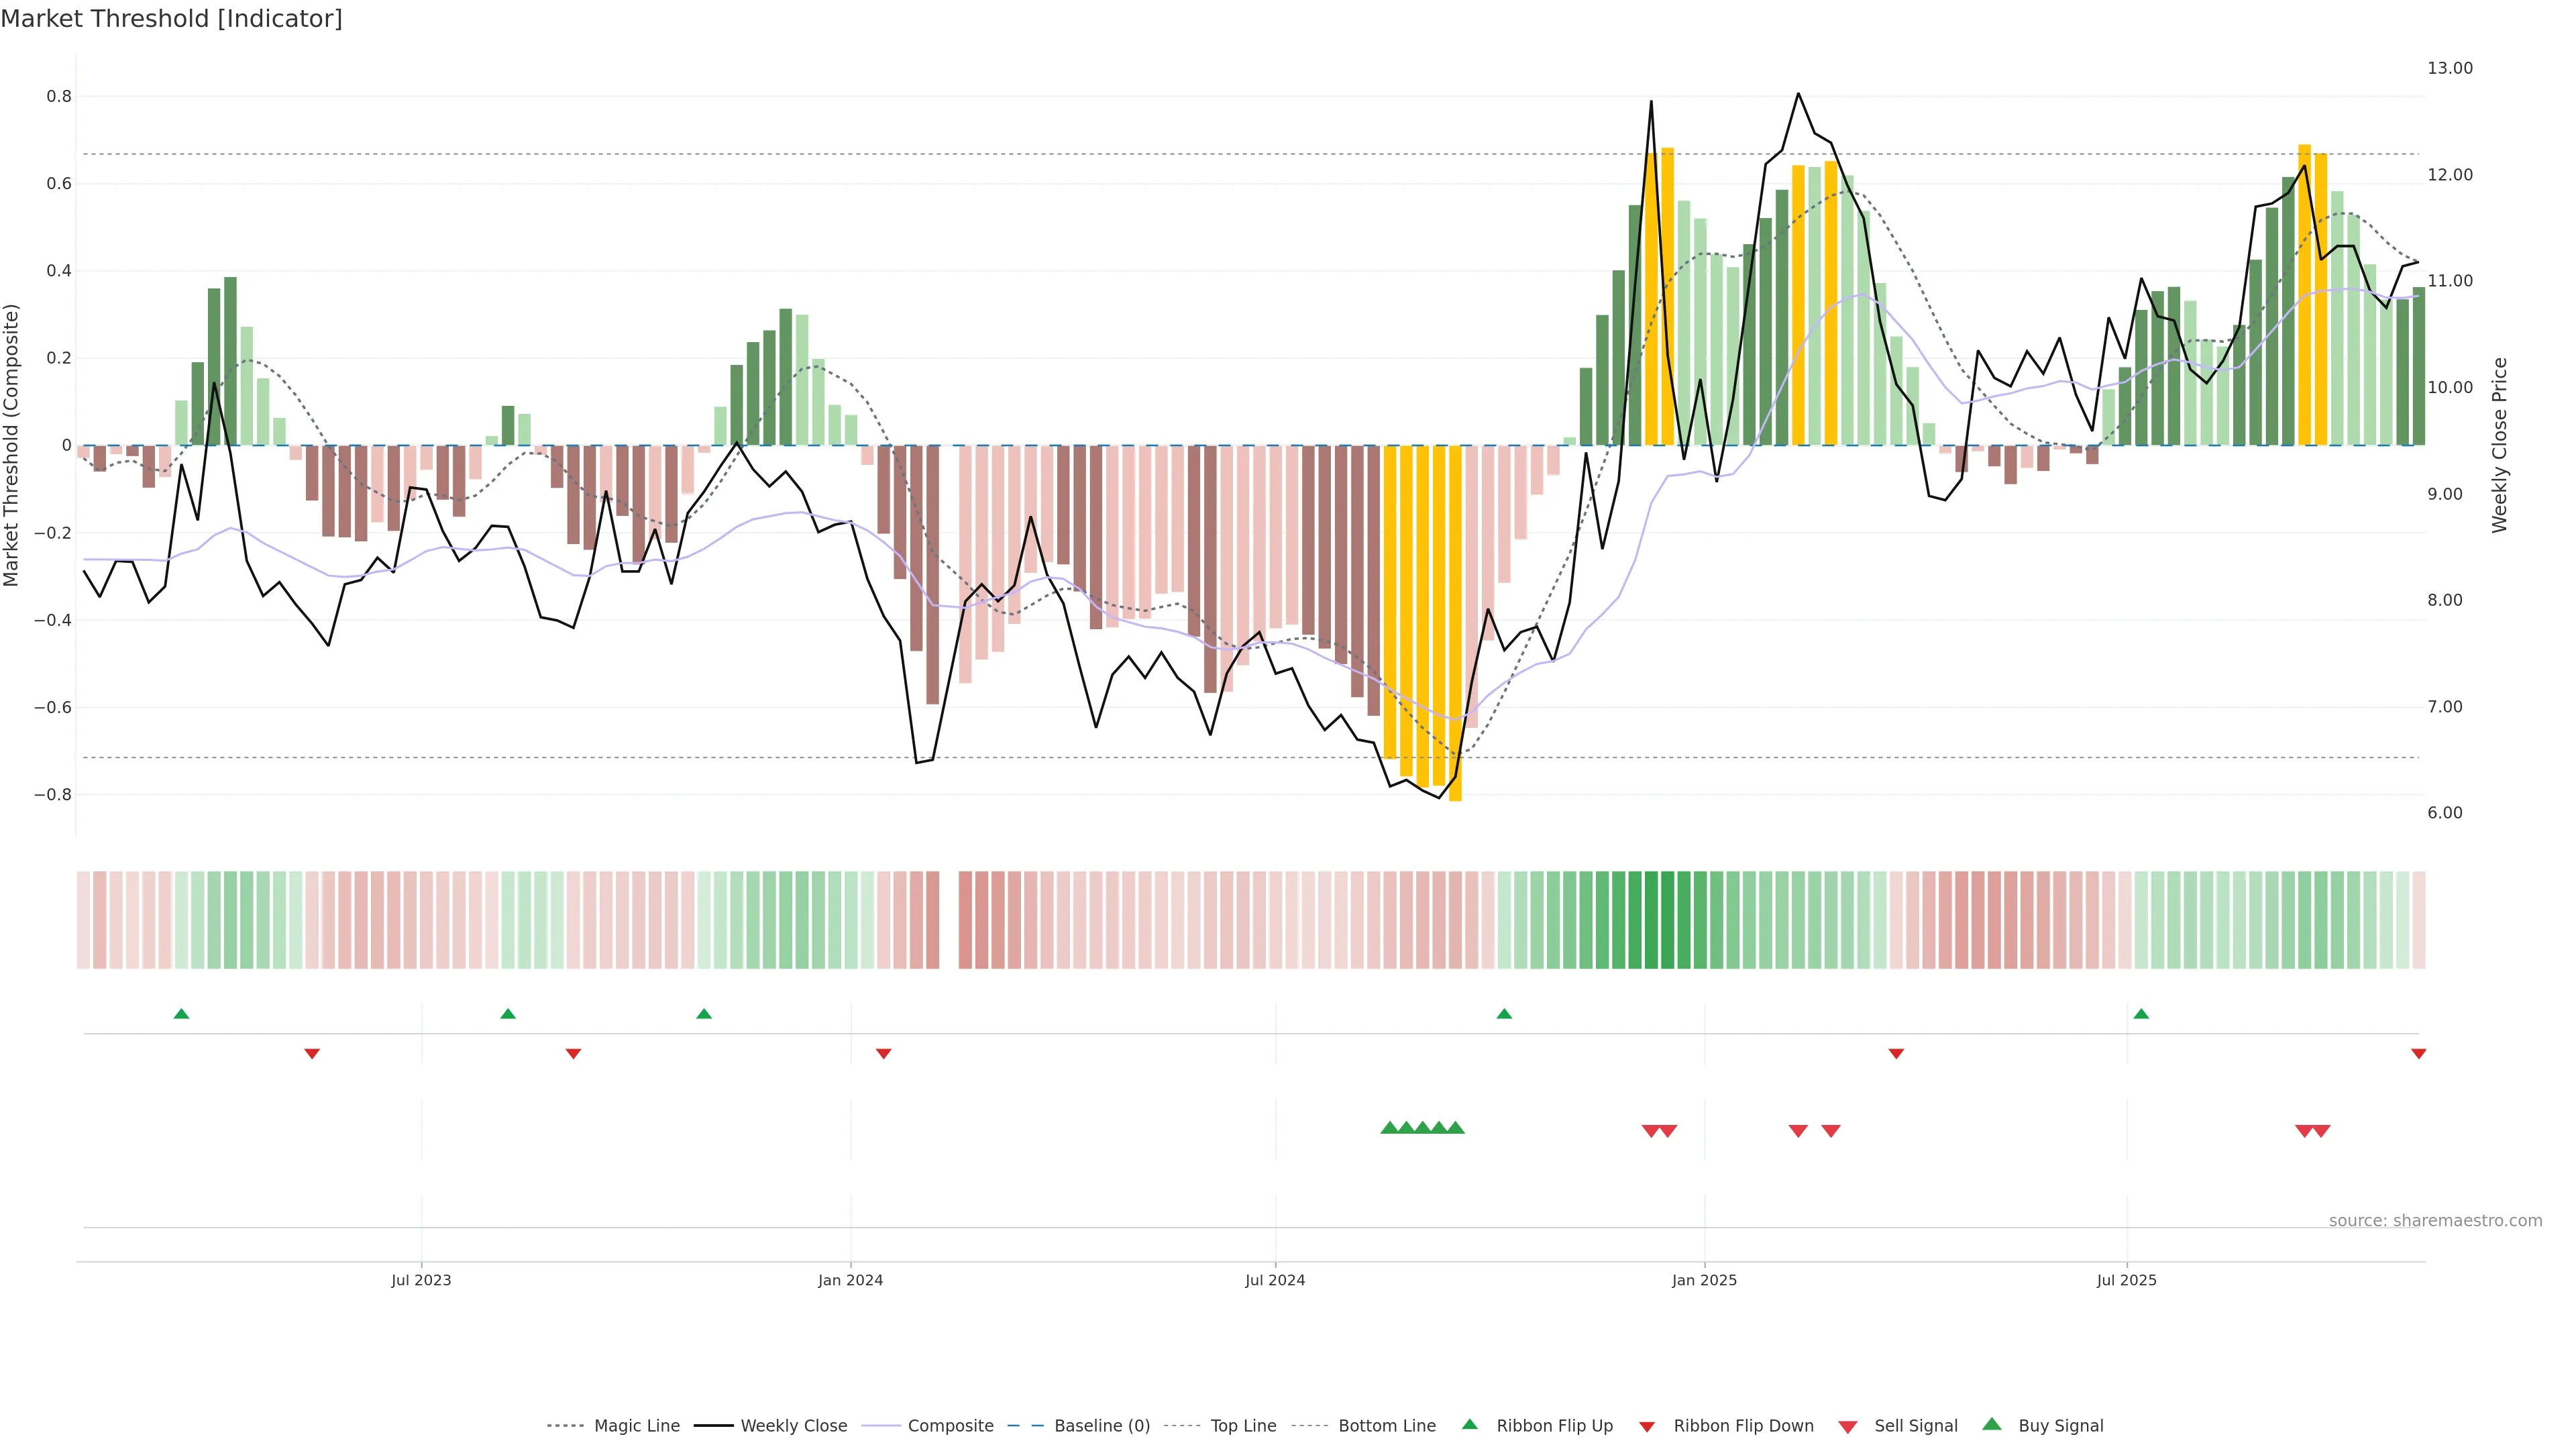The width and height of the screenshot is (2576, 1449).
Task: Click the Market Threshold [Indicator] title
Action: [x=171, y=19]
